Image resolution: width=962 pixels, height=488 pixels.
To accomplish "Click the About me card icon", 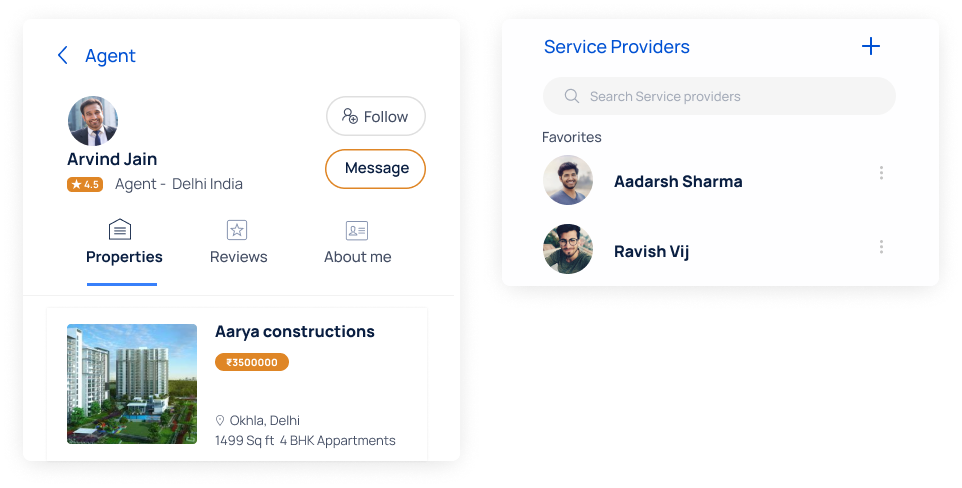I will [x=357, y=230].
